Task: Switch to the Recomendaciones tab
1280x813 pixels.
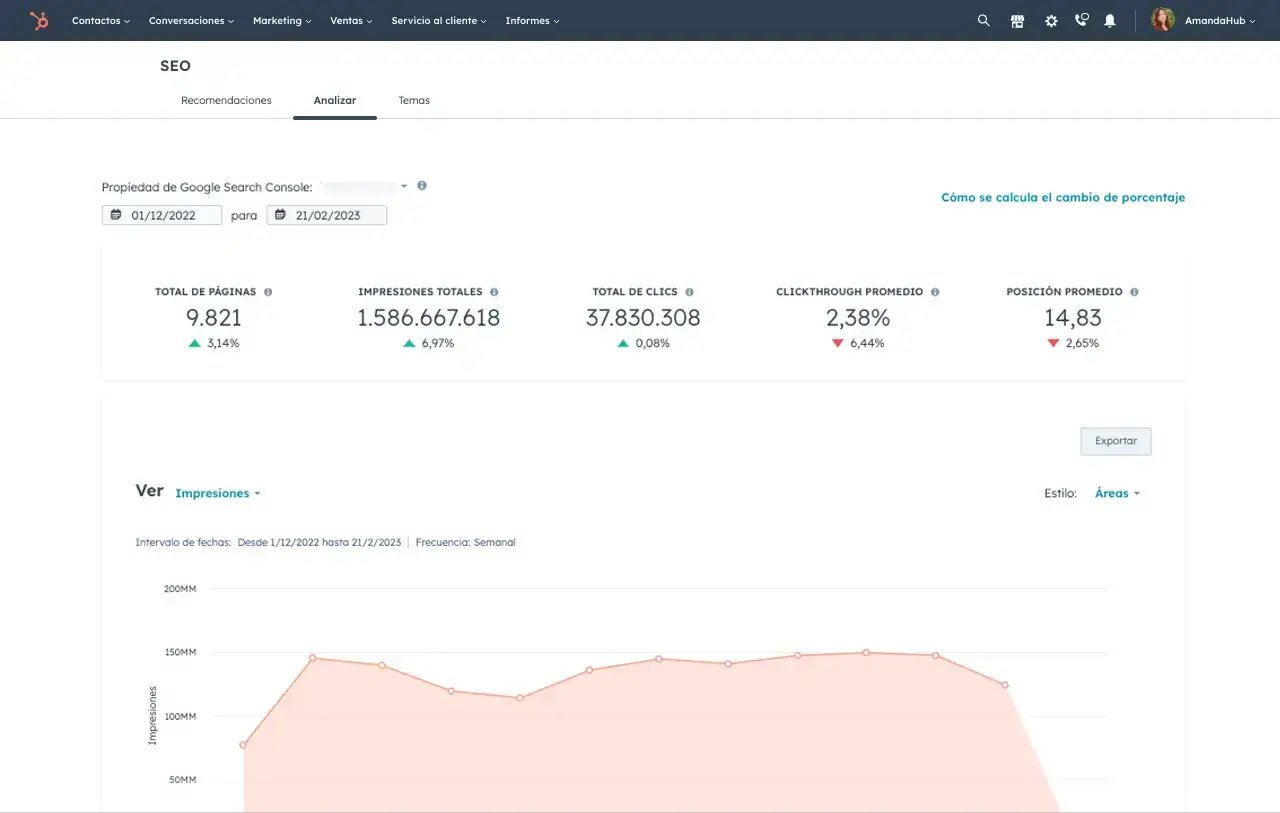Action: (x=226, y=100)
